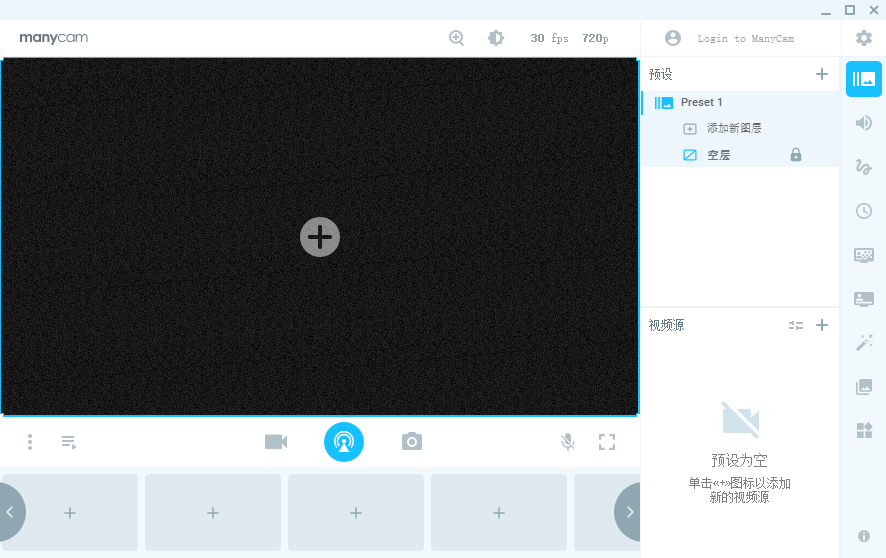This screenshot has height=558, width=886.
Task: Click the crossed-out camera empty-preset icon
Action: click(x=740, y=420)
